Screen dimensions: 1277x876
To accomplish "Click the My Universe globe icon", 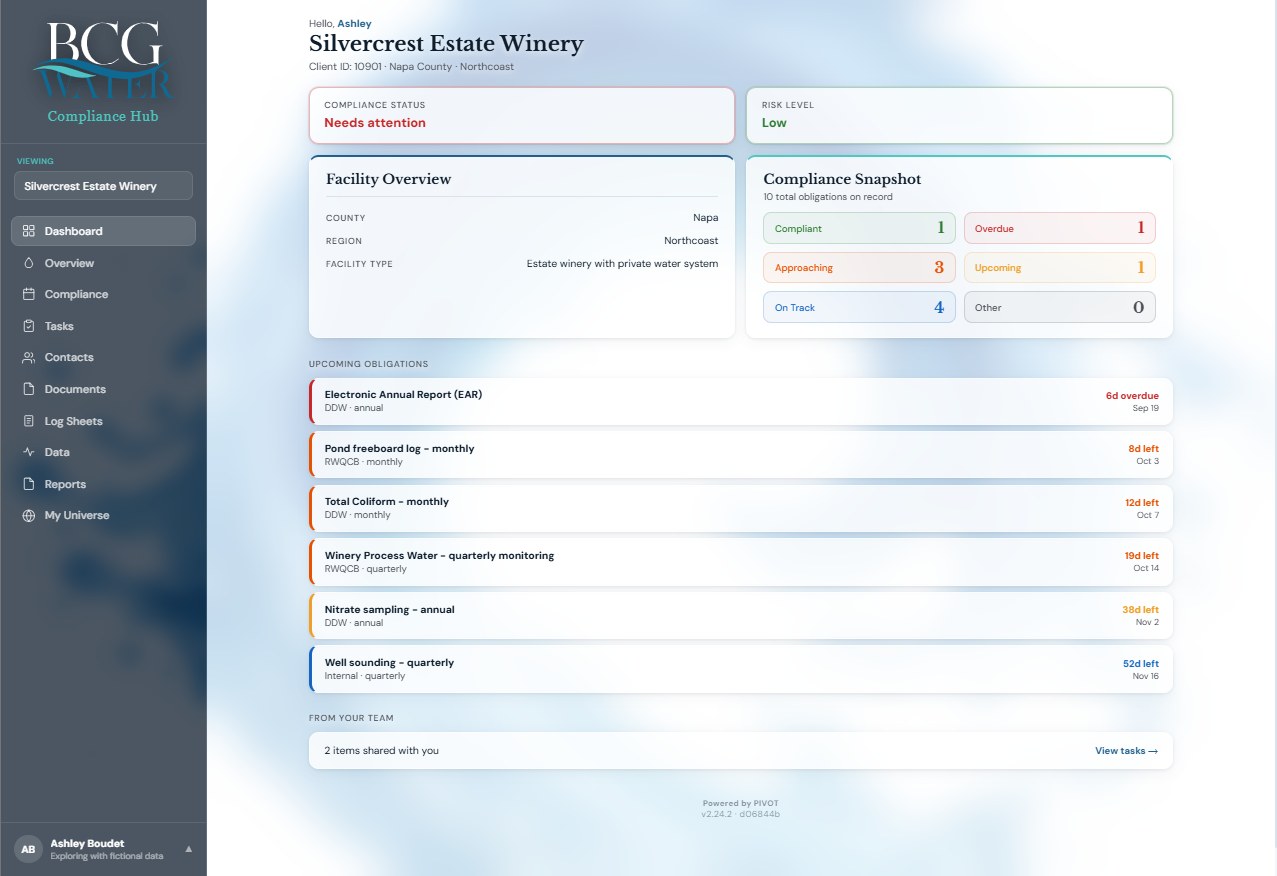I will (28, 515).
